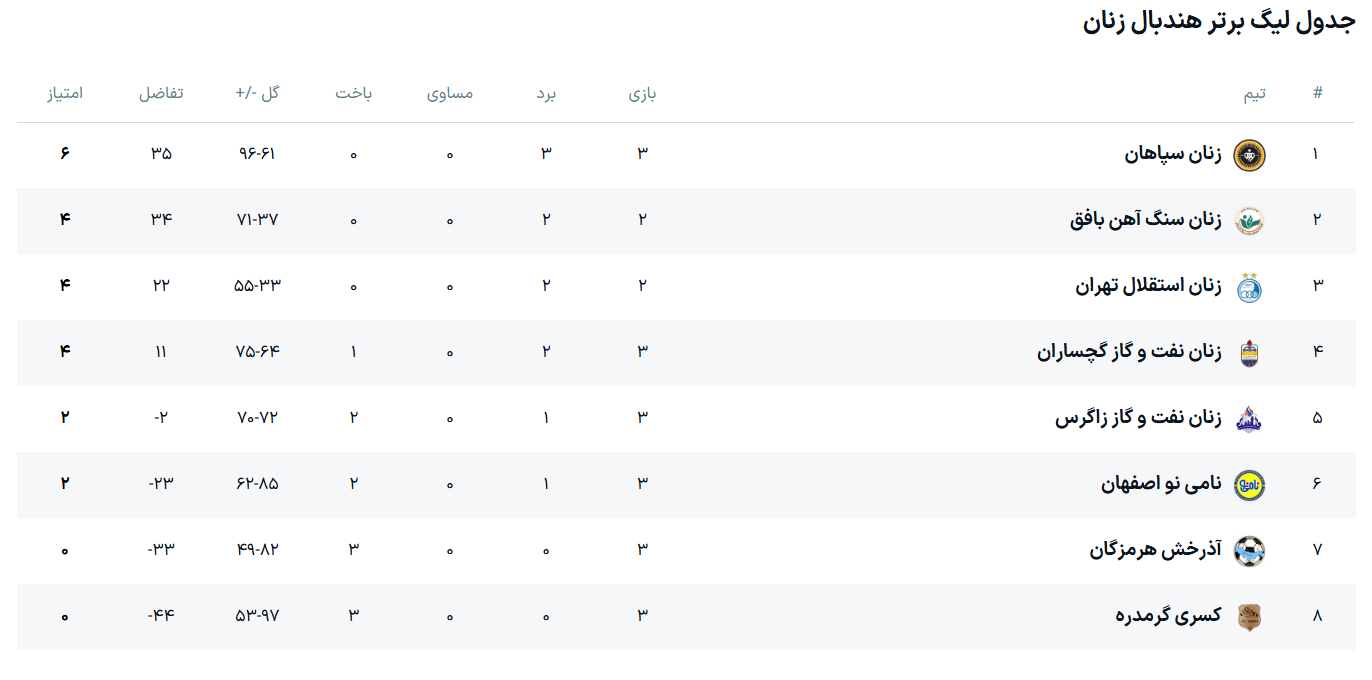Click the جدول لیگ برتر هندبال زنان heading
1372x680 pixels.
click(1218, 22)
